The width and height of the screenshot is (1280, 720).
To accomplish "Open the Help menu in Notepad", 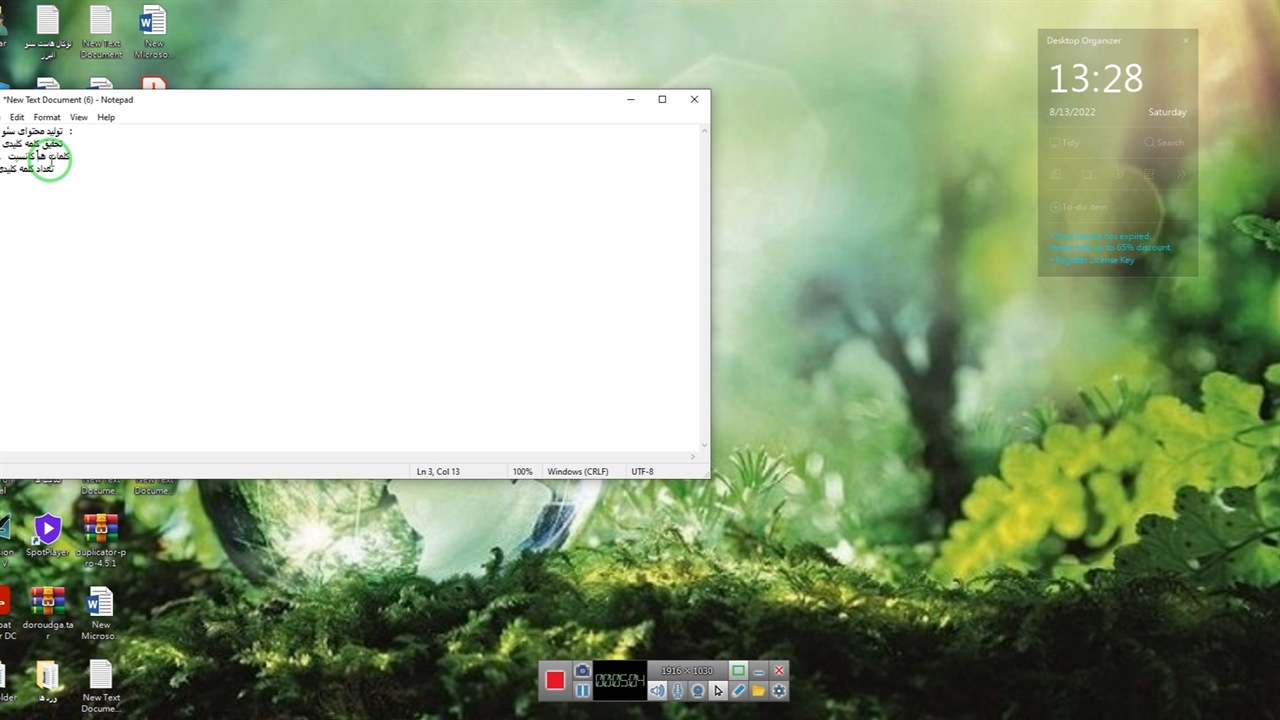I will [x=106, y=117].
